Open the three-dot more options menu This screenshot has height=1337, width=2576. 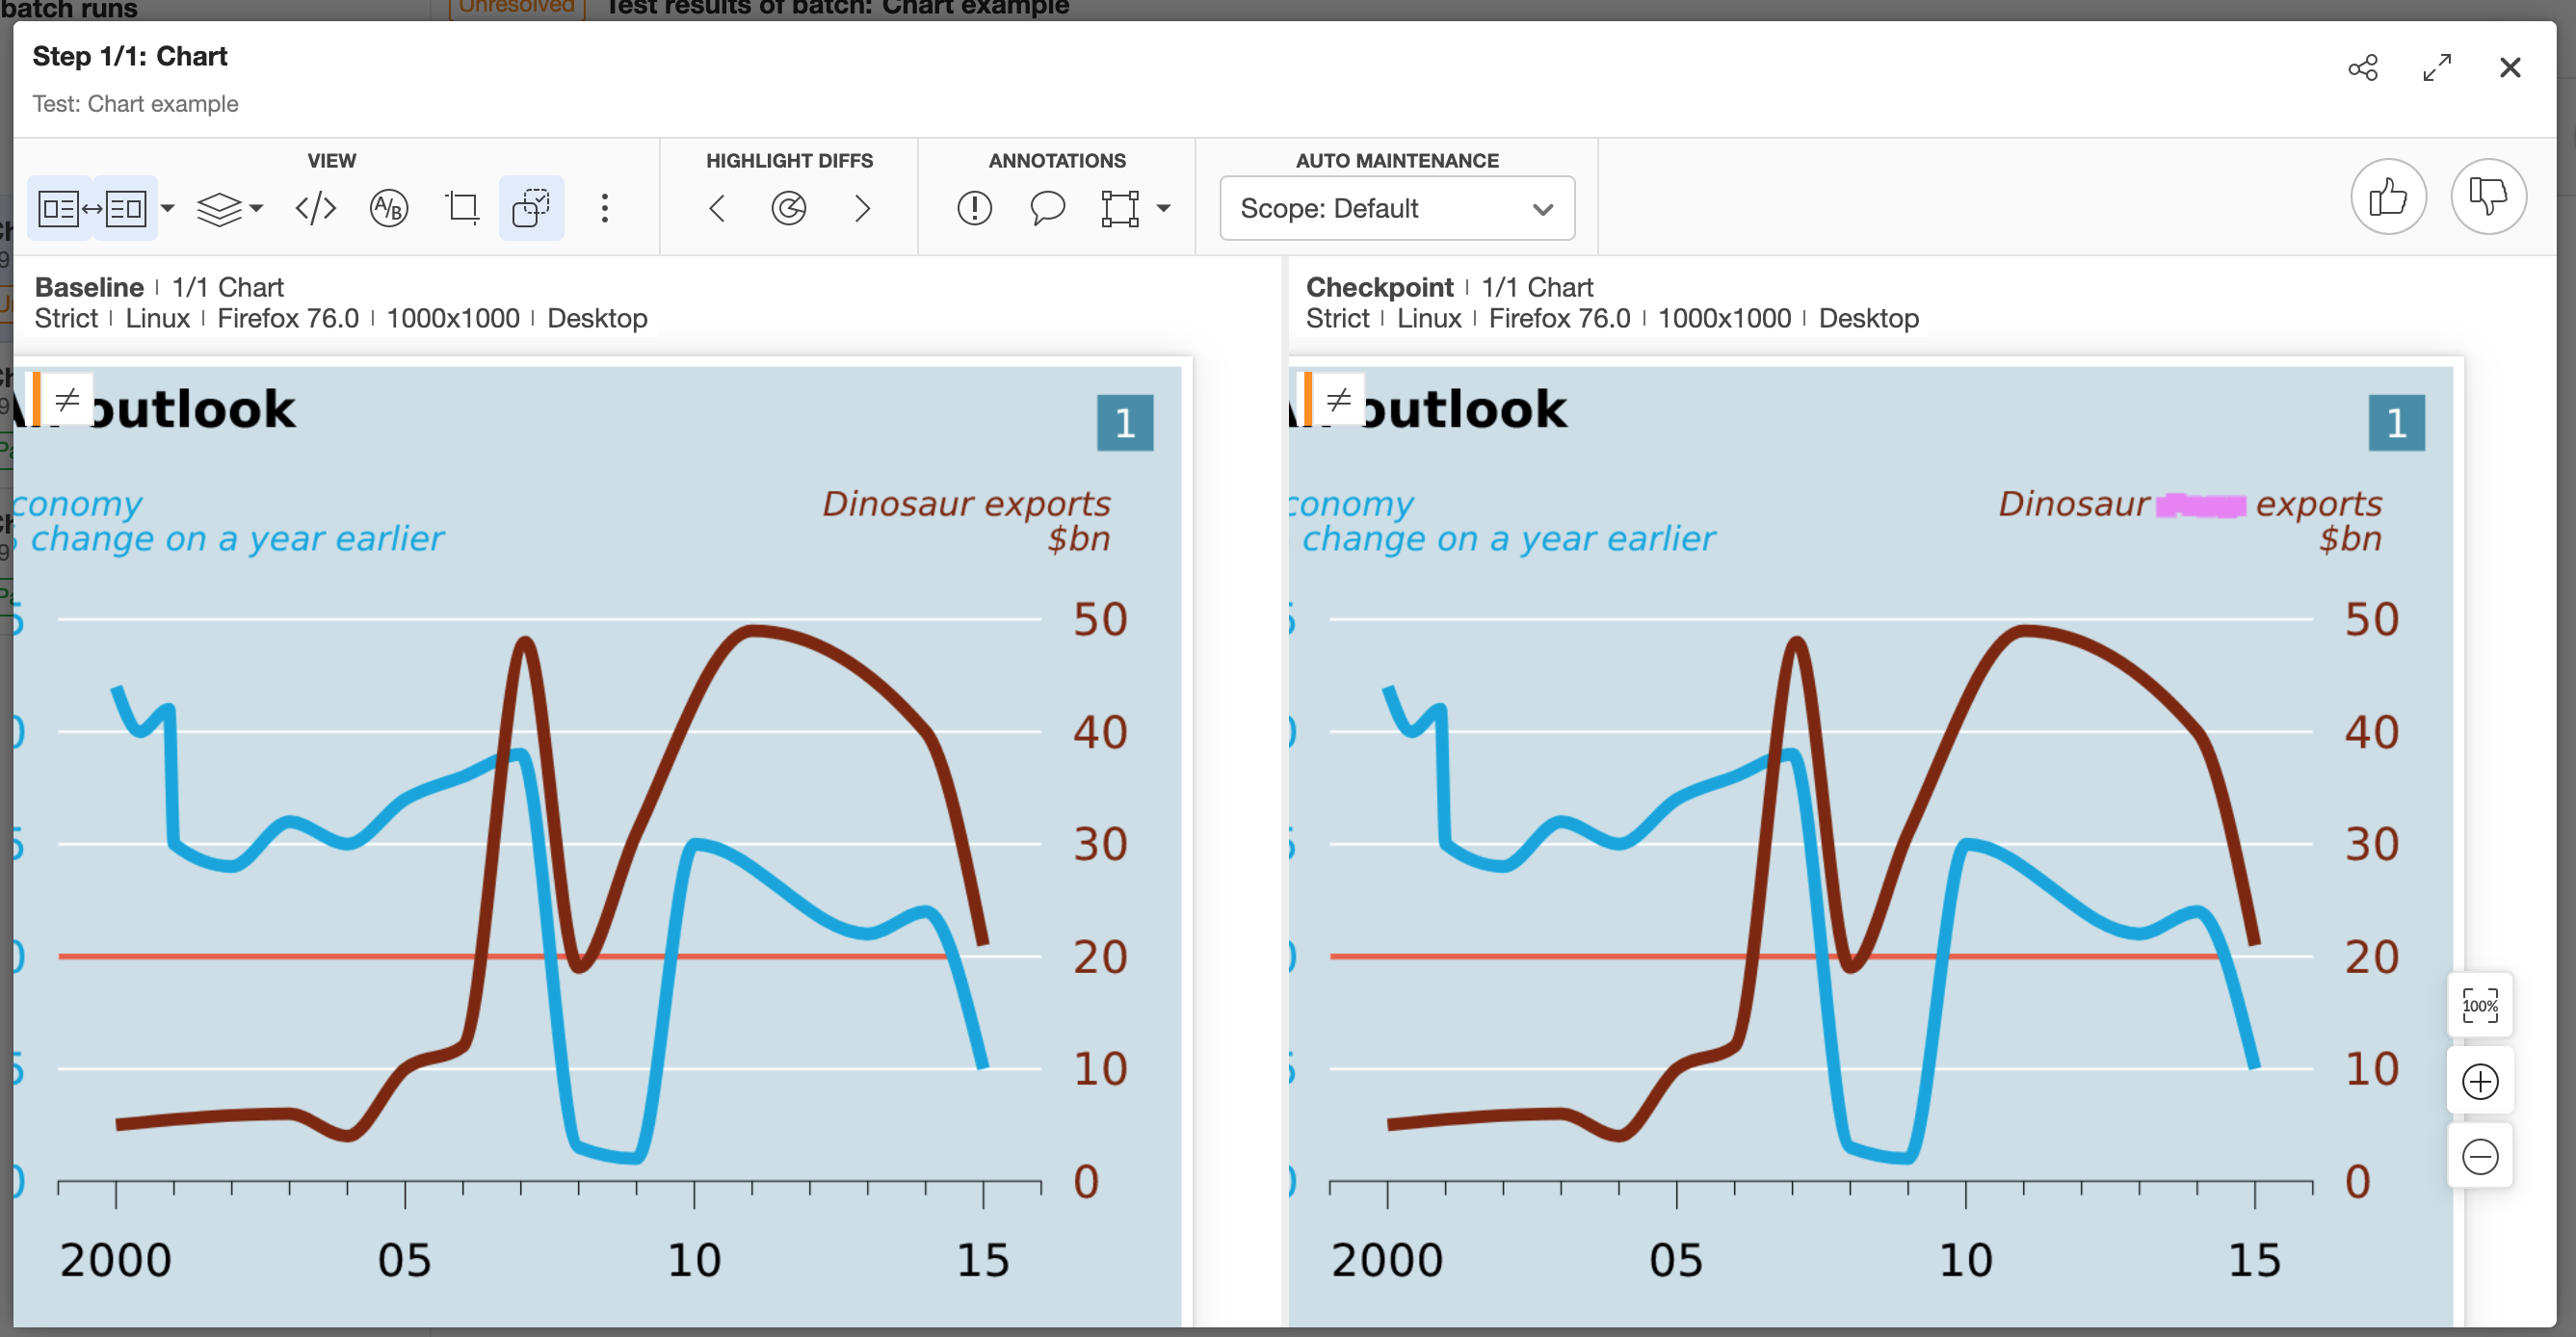click(x=604, y=208)
